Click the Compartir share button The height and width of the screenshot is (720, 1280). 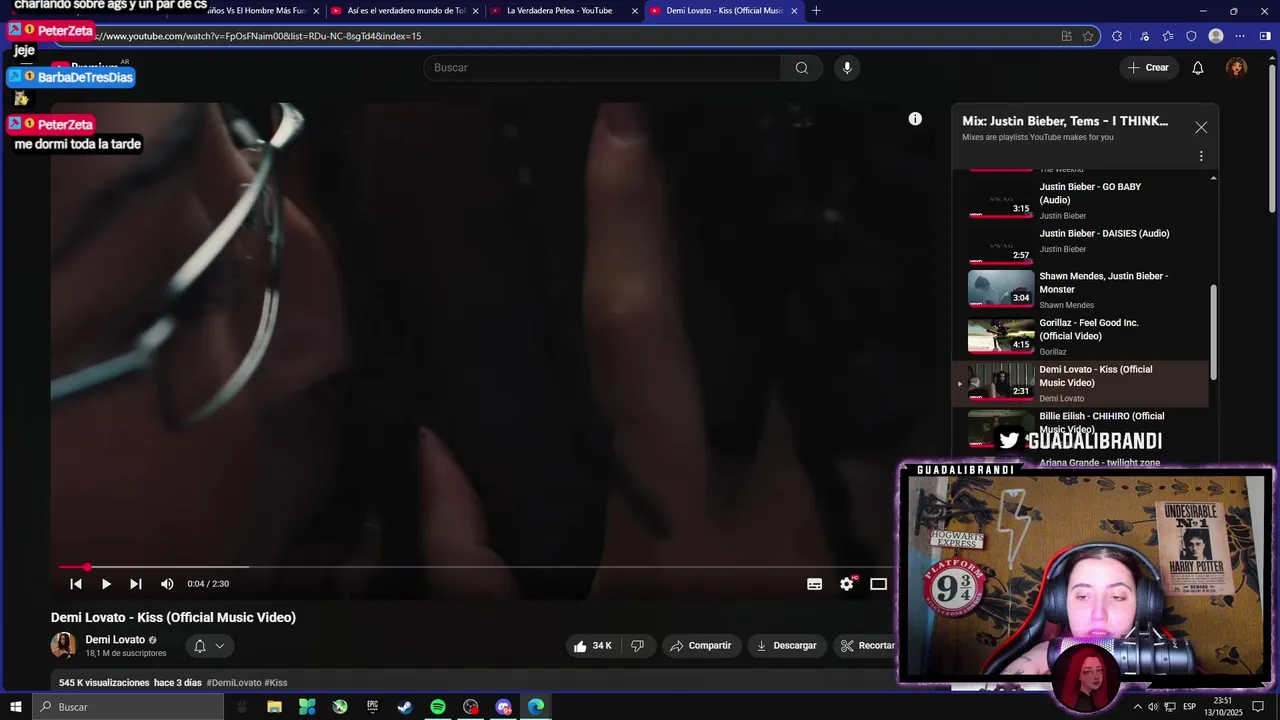click(x=701, y=646)
